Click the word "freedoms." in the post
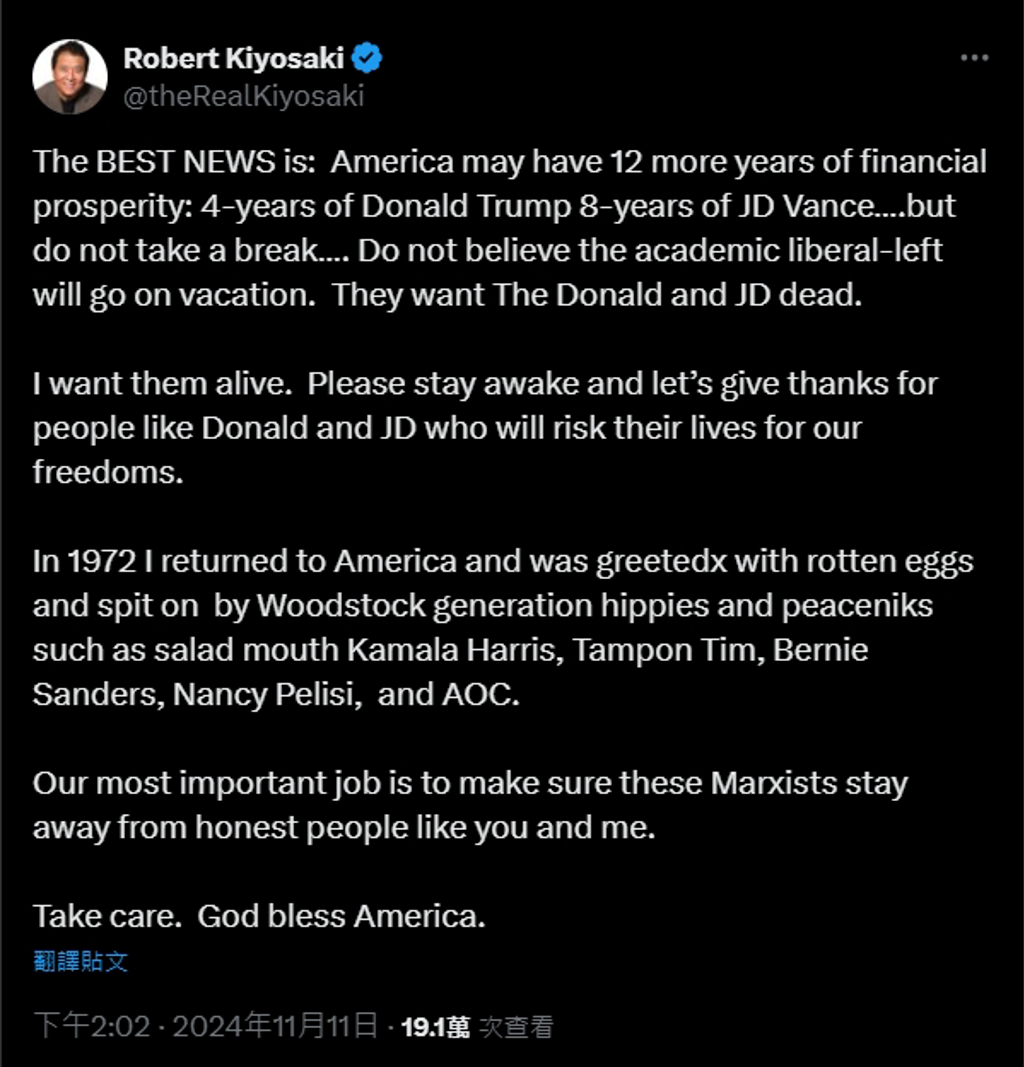Viewport: 1024px width, 1067px height. click(108, 472)
